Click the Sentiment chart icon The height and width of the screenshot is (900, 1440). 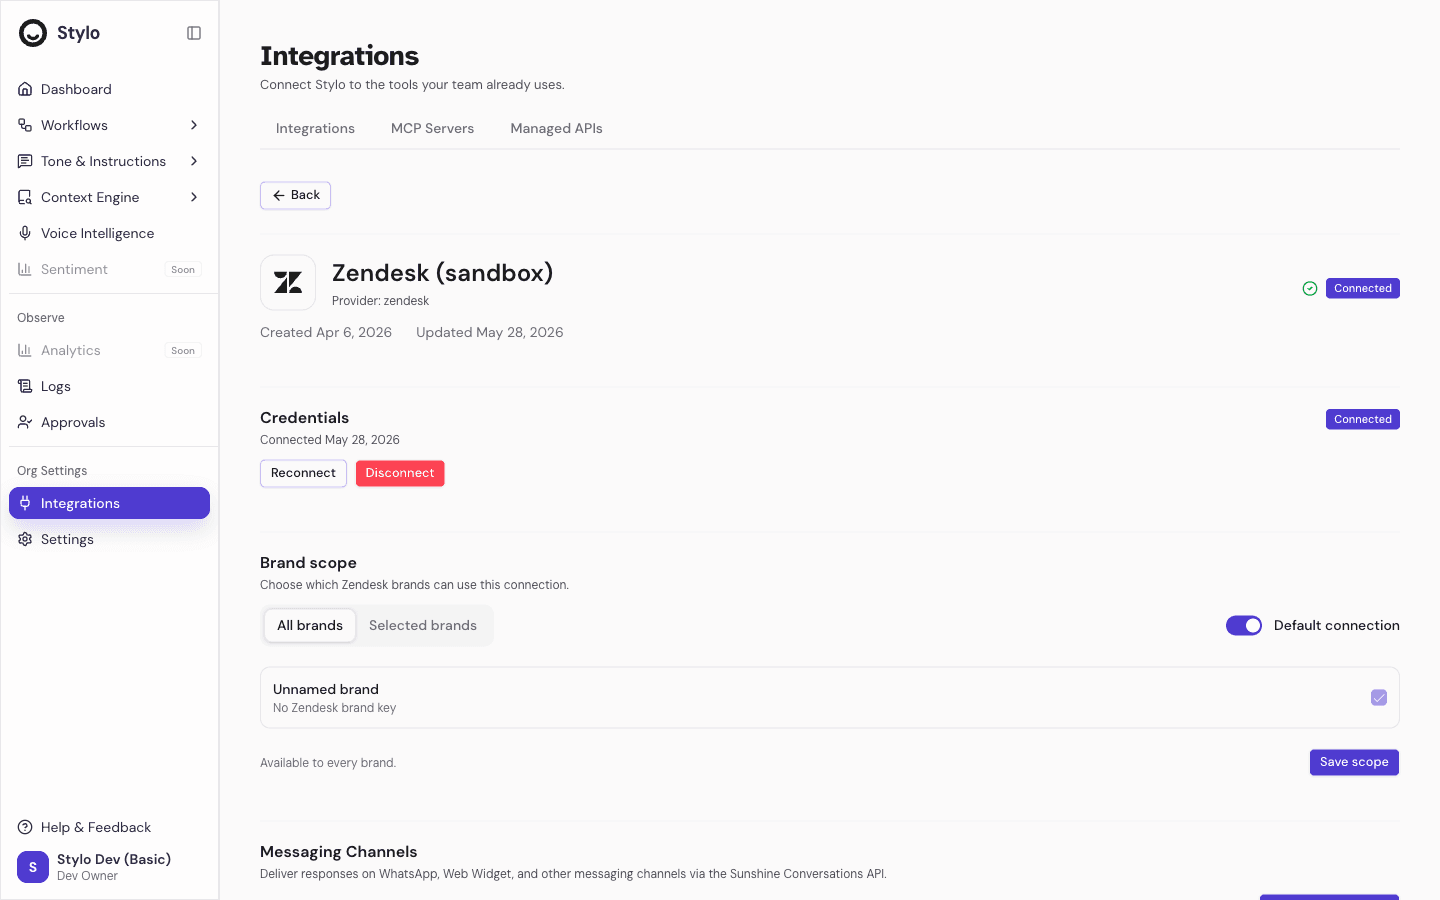tap(25, 269)
